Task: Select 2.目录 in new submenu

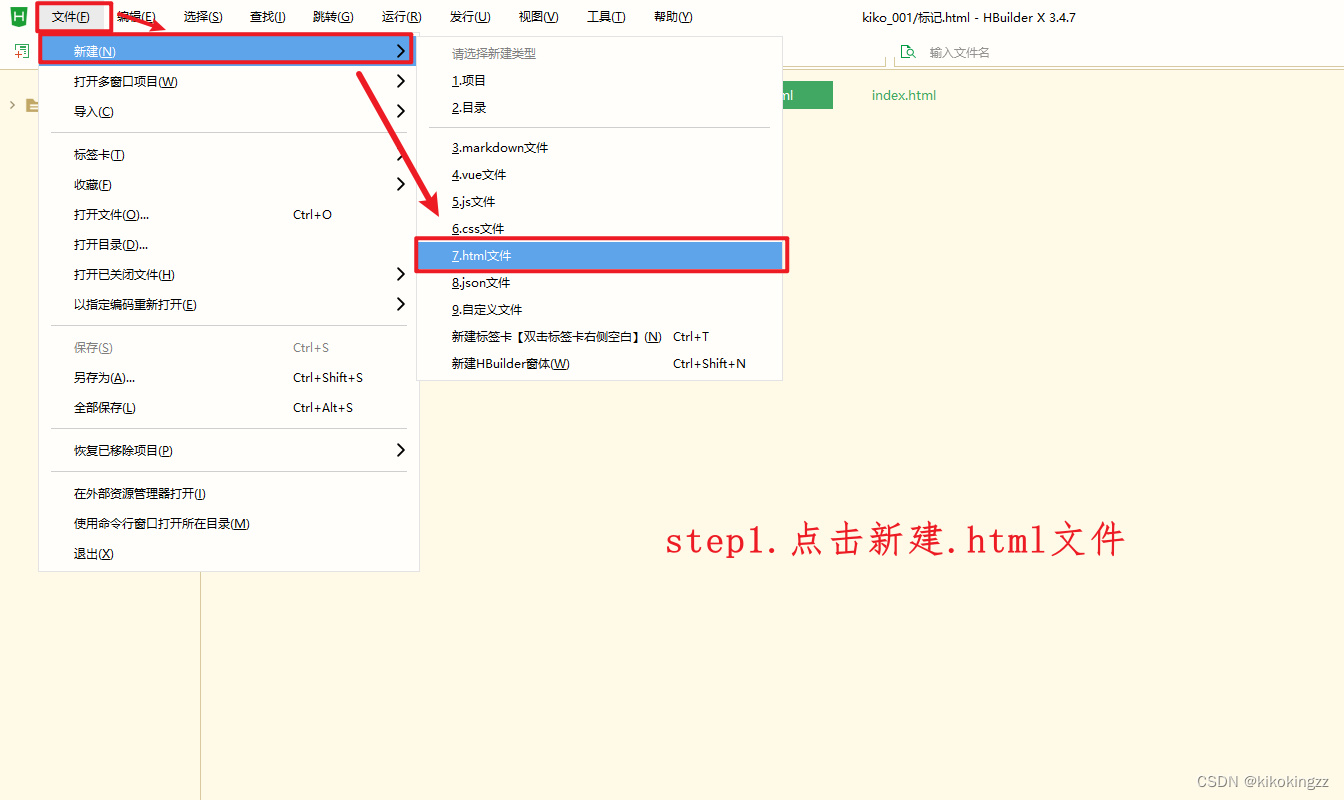Action: (x=599, y=107)
